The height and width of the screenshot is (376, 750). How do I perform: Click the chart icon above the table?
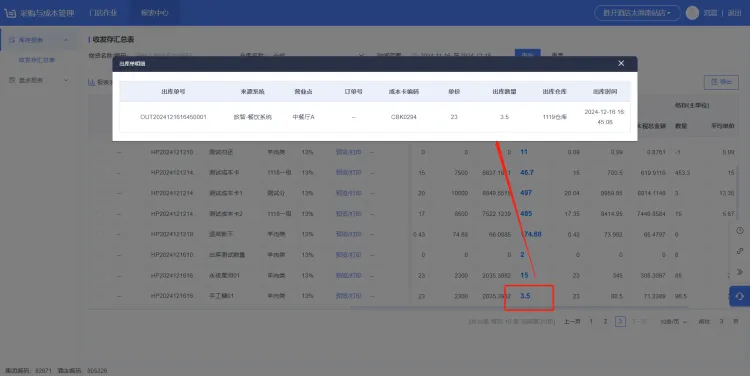coord(91,82)
